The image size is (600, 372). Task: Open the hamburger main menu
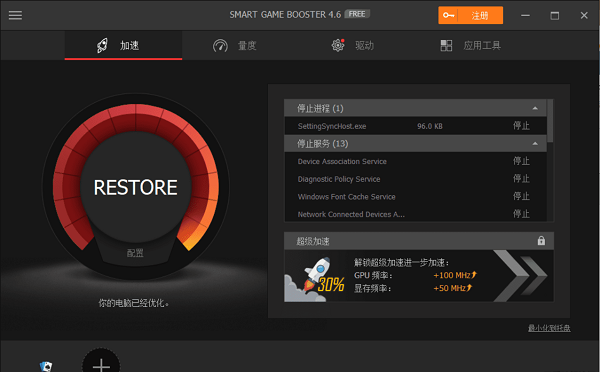click(15, 15)
